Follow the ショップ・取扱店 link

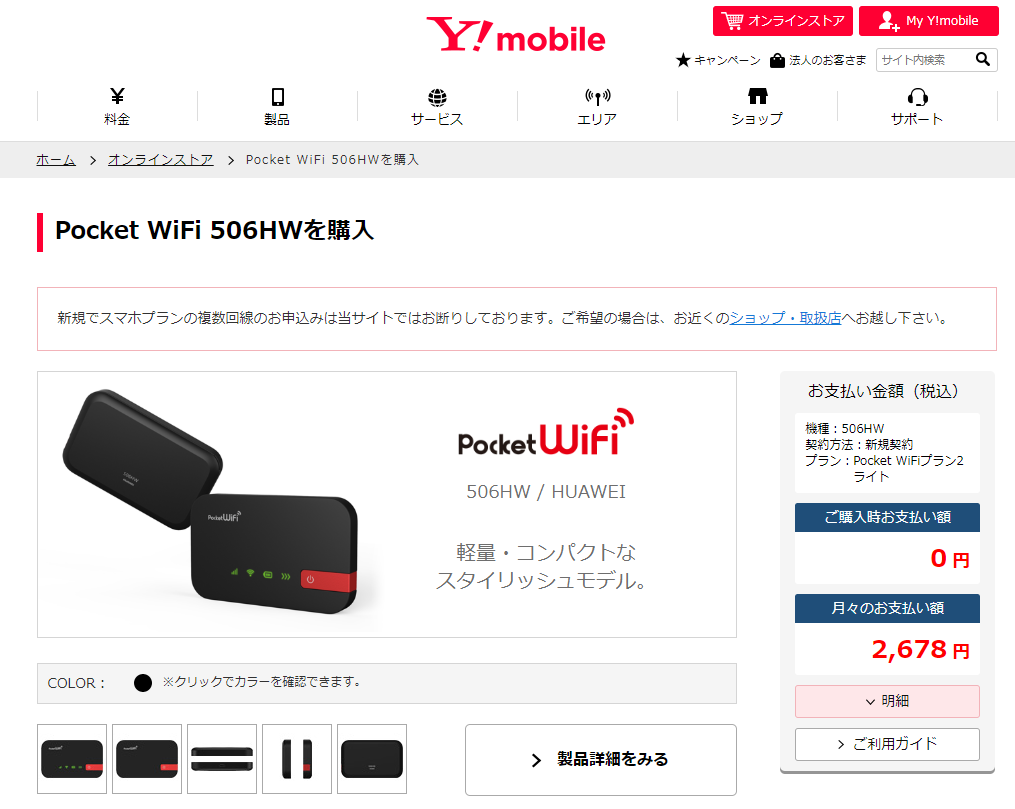pos(785,318)
